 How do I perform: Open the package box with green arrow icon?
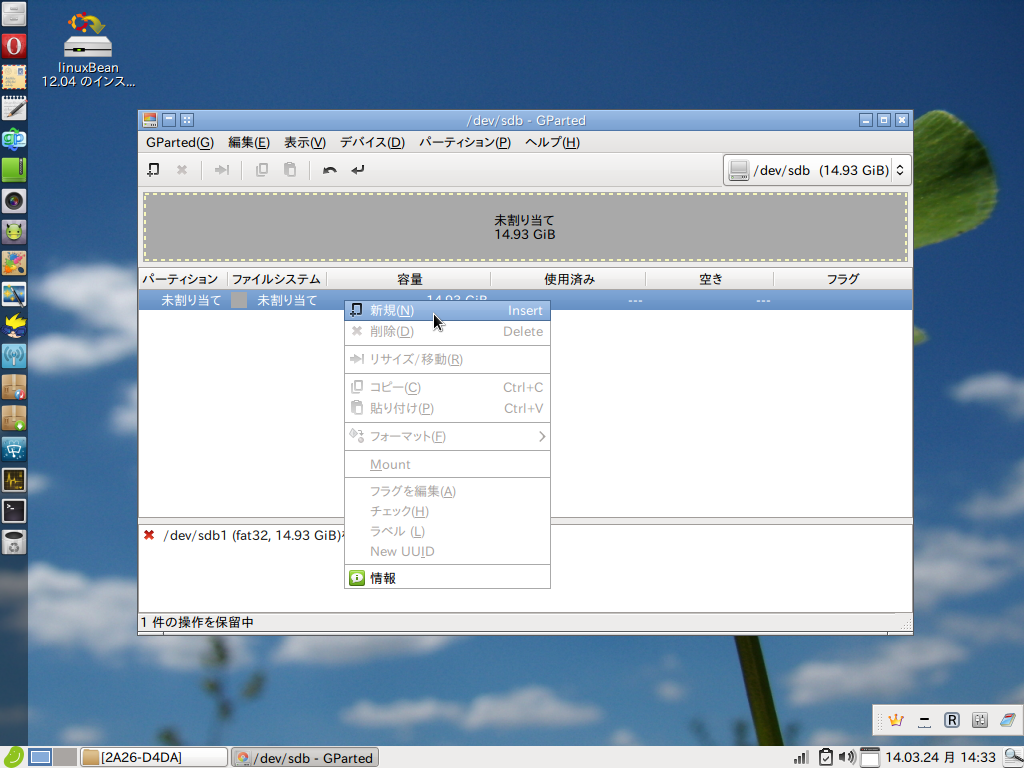tap(14, 418)
